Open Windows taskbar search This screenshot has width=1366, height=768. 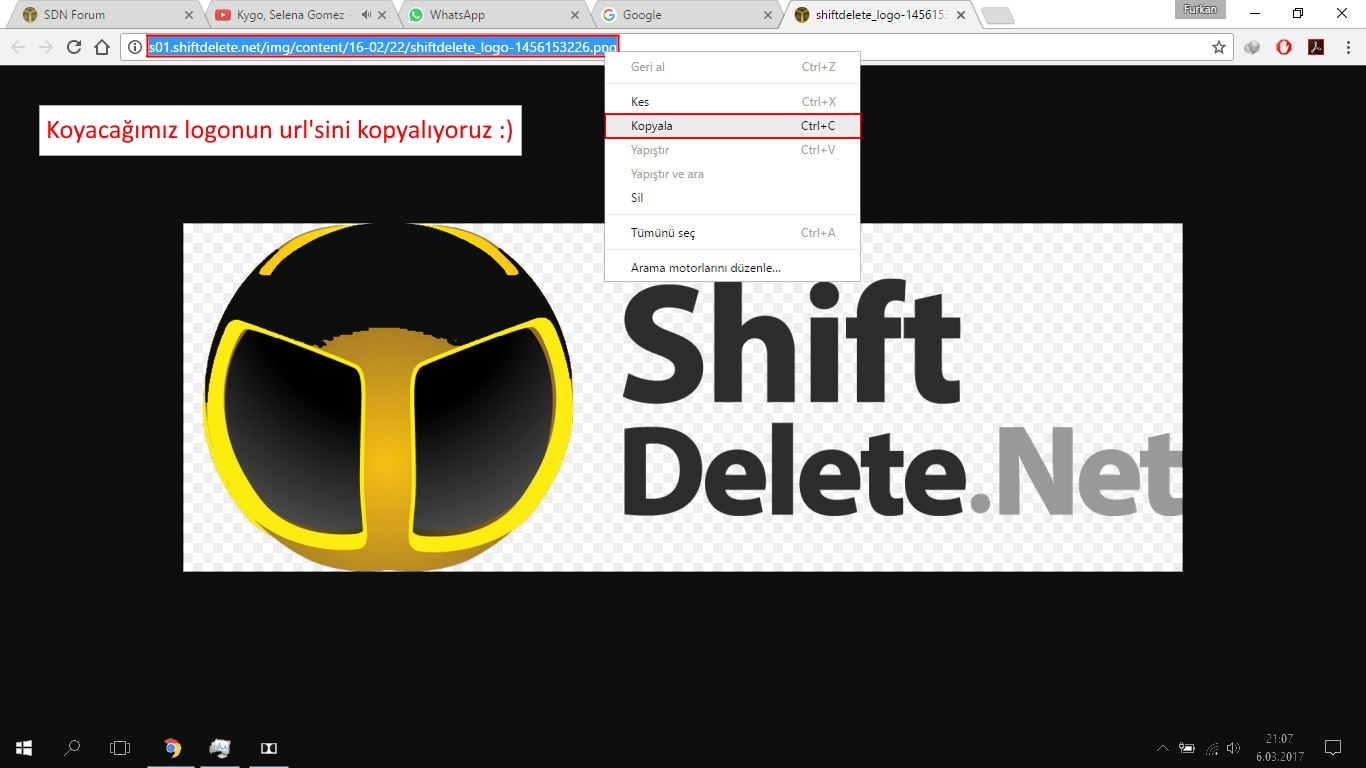point(72,747)
